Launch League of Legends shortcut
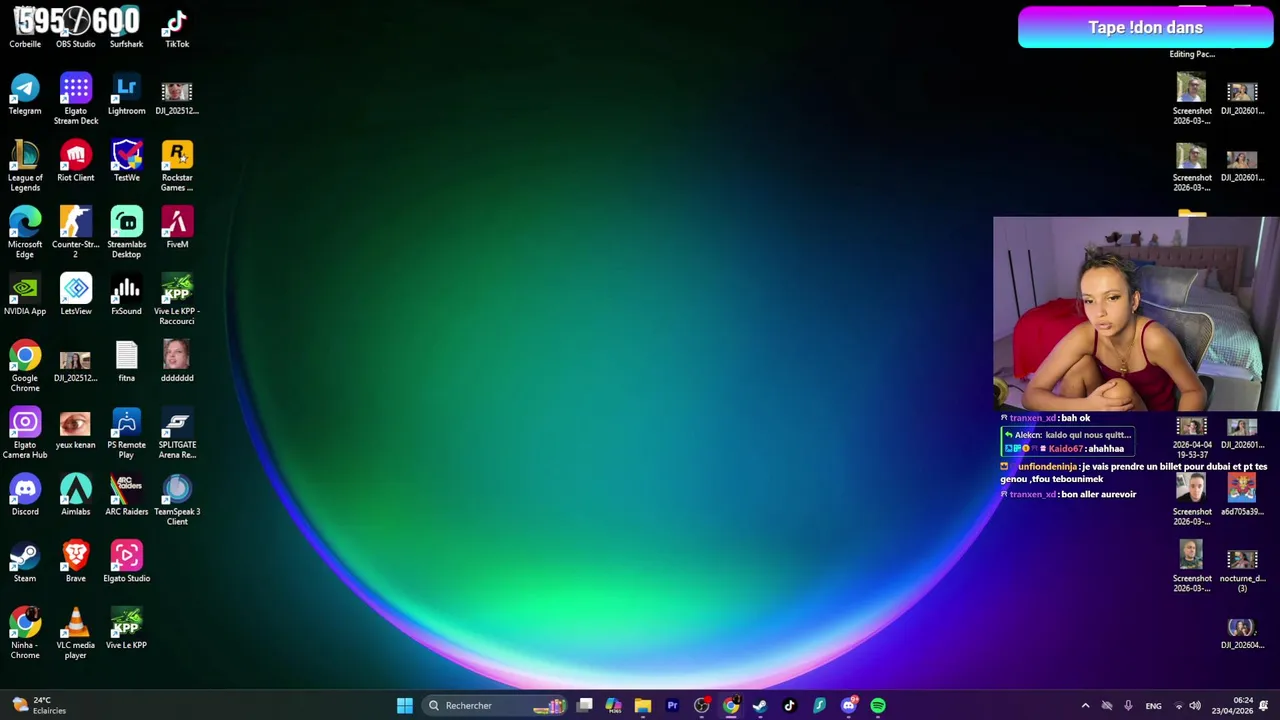 (x=25, y=166)
